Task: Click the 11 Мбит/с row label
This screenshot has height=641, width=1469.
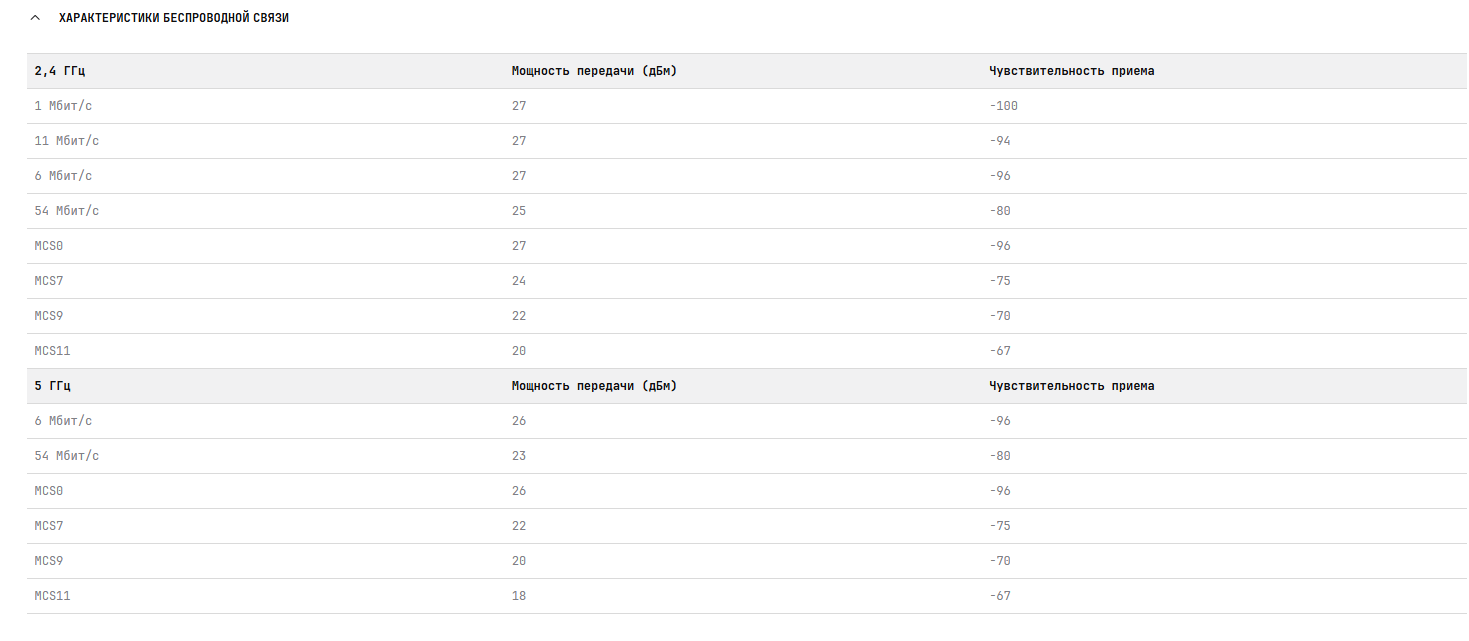Action: 67,141
